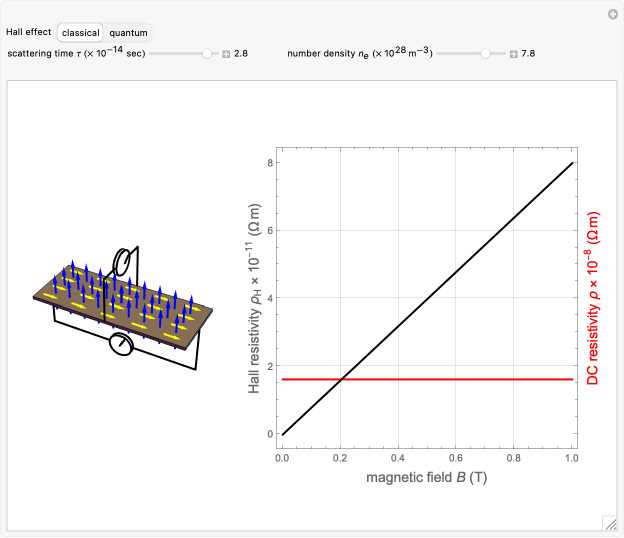
Task: Click the Hall resistivity axis label
Action: [x=255, y=298]
